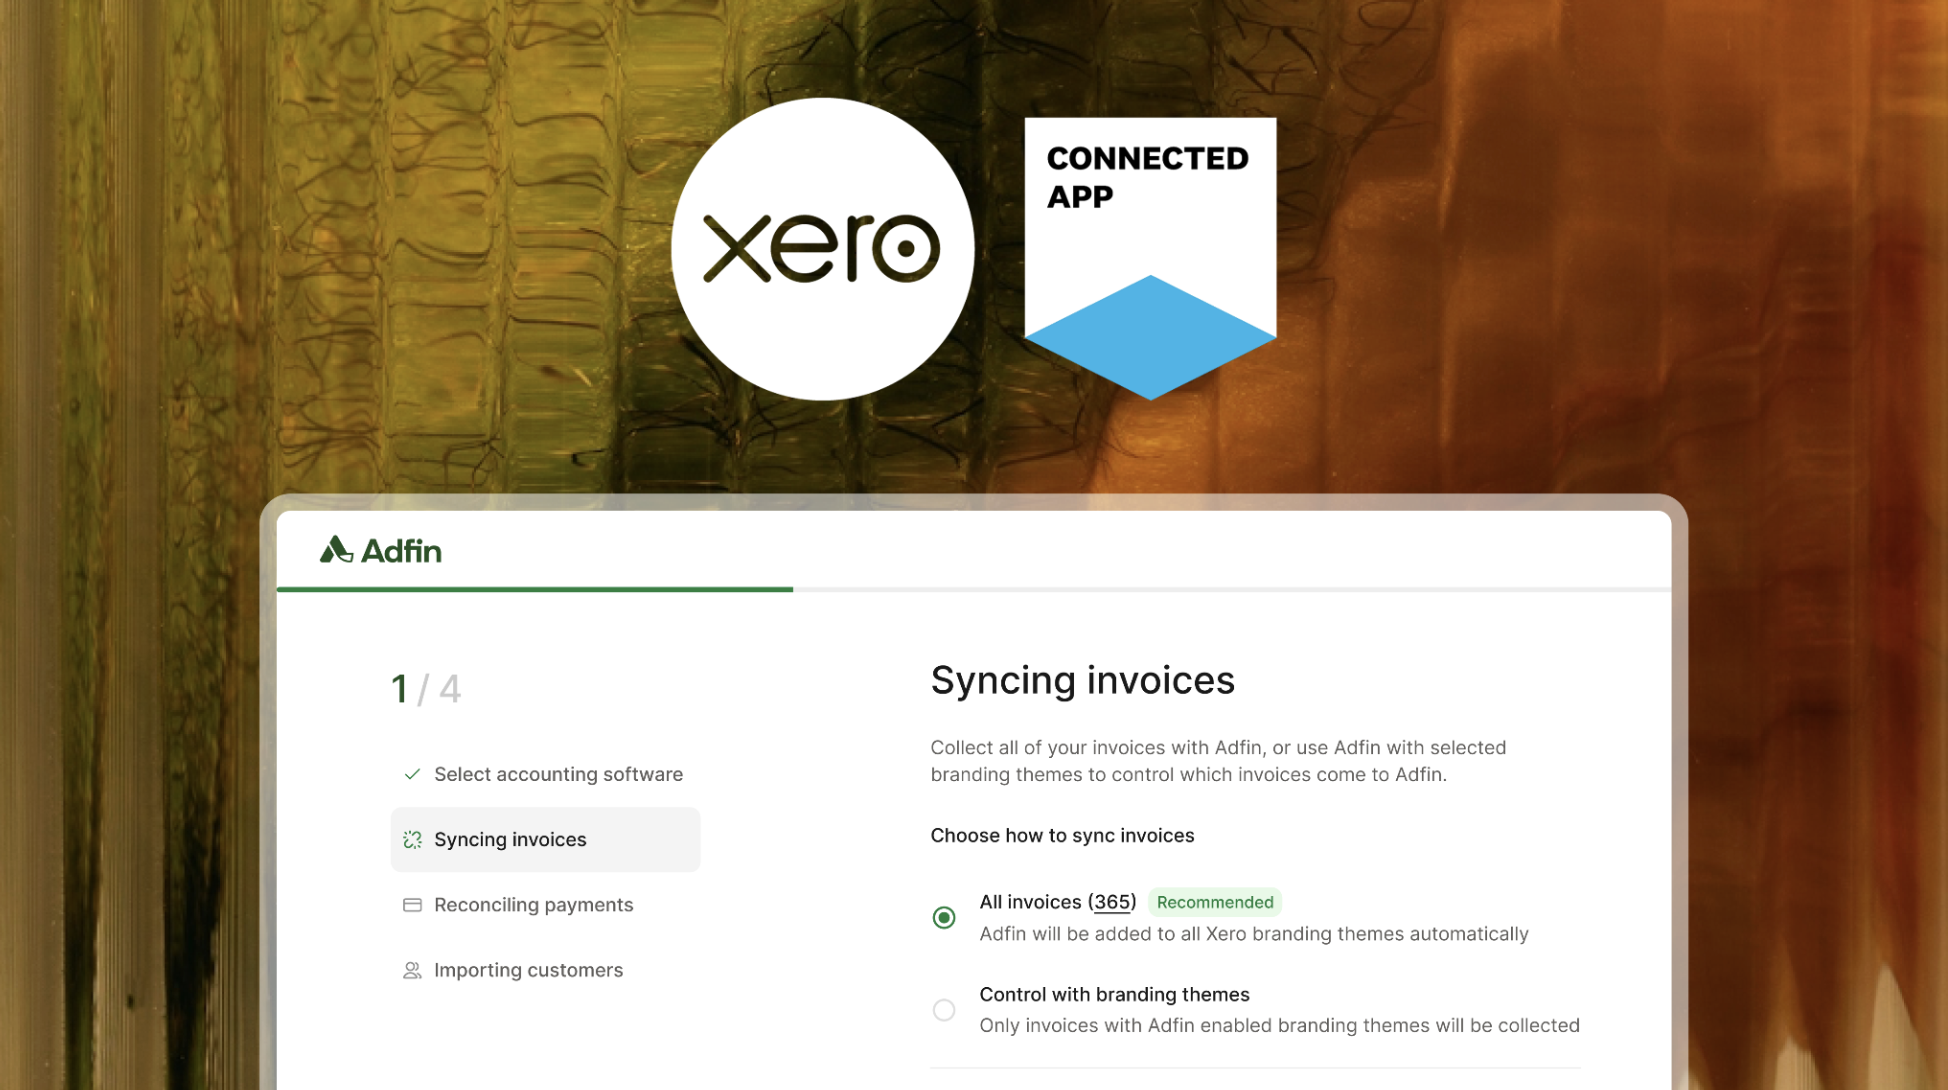Open the Importing customers step
Image resolution: width=1948 pixels, height=1090 pixels.
point(528,971)
